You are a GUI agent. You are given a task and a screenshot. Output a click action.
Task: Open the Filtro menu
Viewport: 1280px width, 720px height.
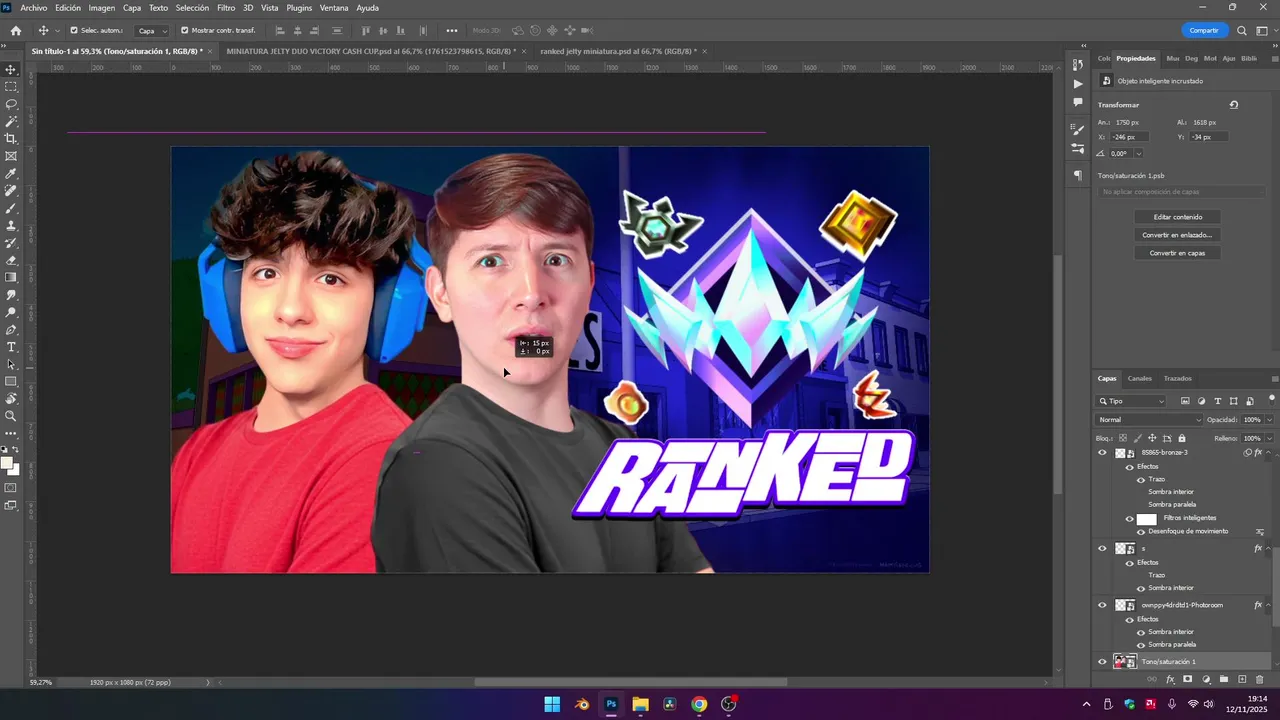point(226,8)
